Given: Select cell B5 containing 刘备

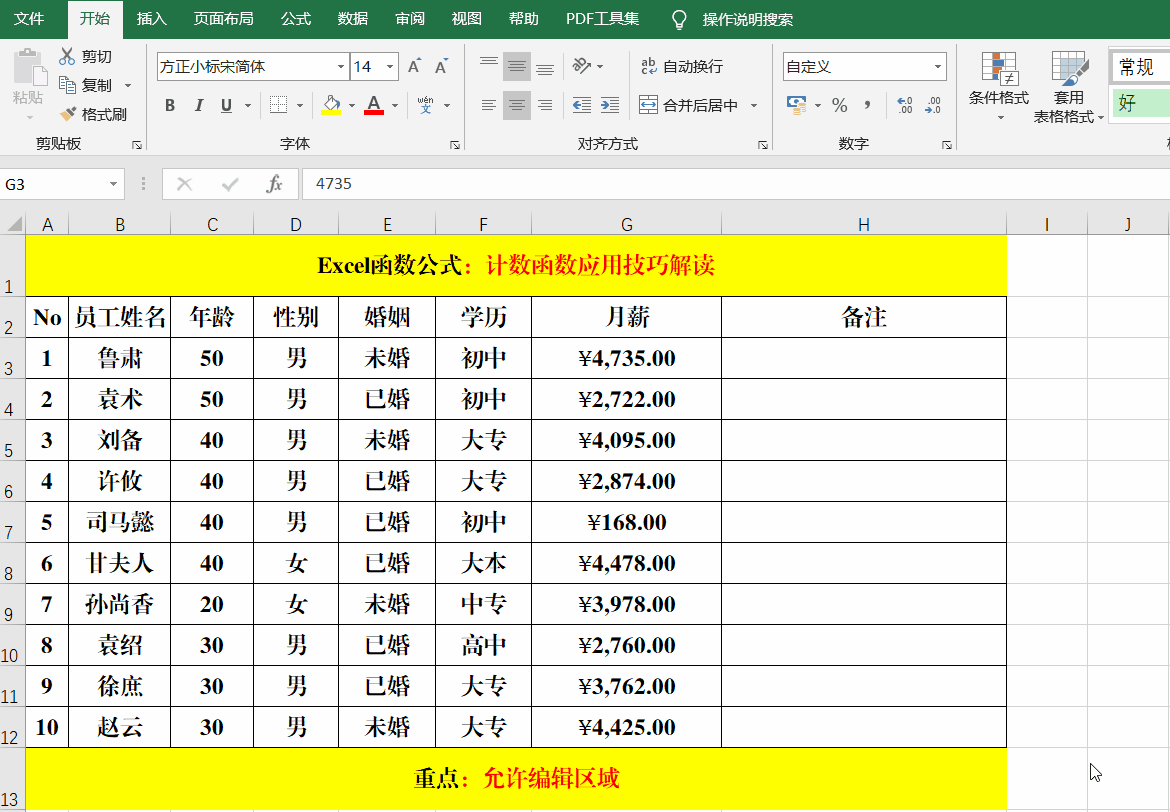Looking at the screenshot, I should [x=118, y=440].
